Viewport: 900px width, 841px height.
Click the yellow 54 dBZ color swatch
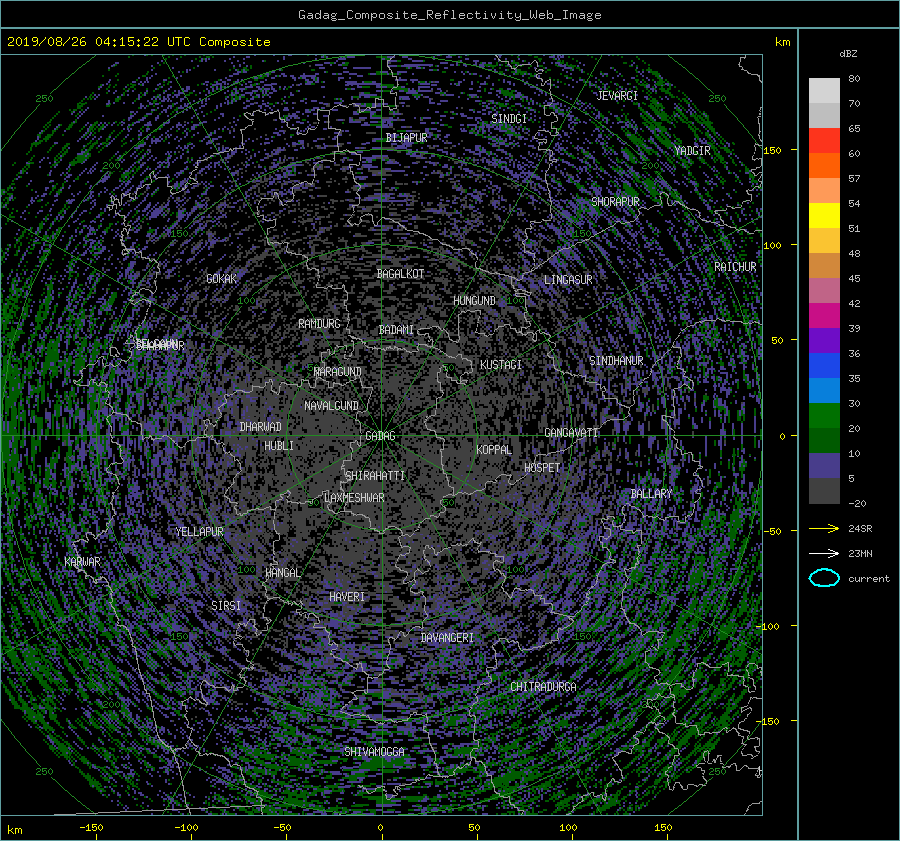point(824,216)
